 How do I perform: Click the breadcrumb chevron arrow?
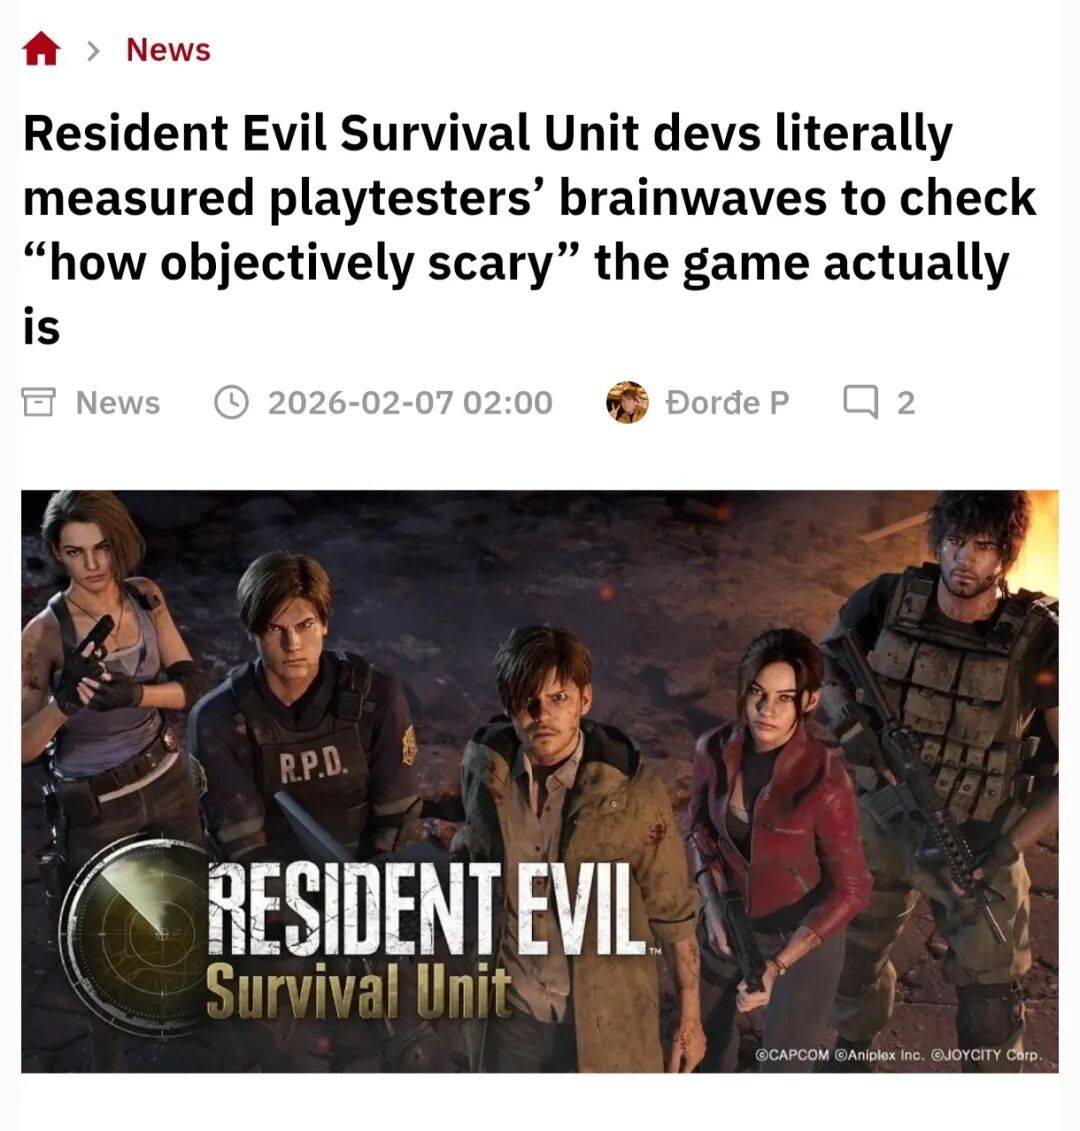(x=92, y=50)
